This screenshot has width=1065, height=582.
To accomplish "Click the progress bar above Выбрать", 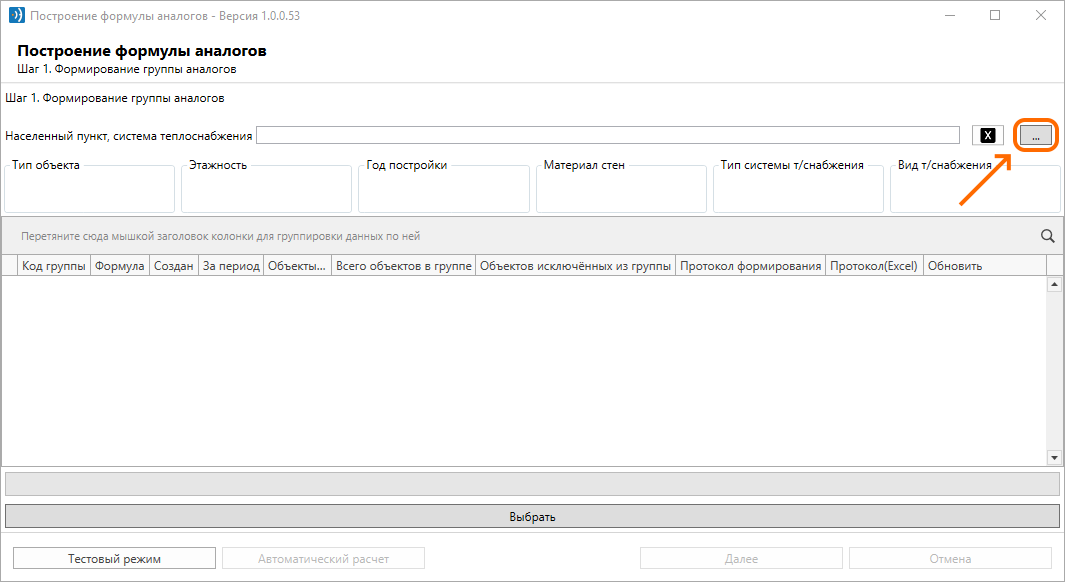I will pos(532,484).
